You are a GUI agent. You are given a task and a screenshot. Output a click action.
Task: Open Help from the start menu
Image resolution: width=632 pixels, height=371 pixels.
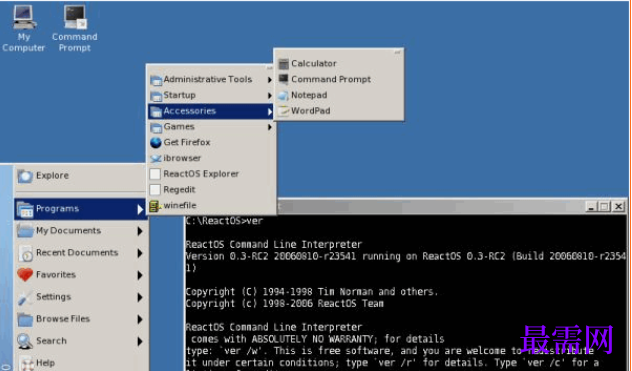coord(80,363)
